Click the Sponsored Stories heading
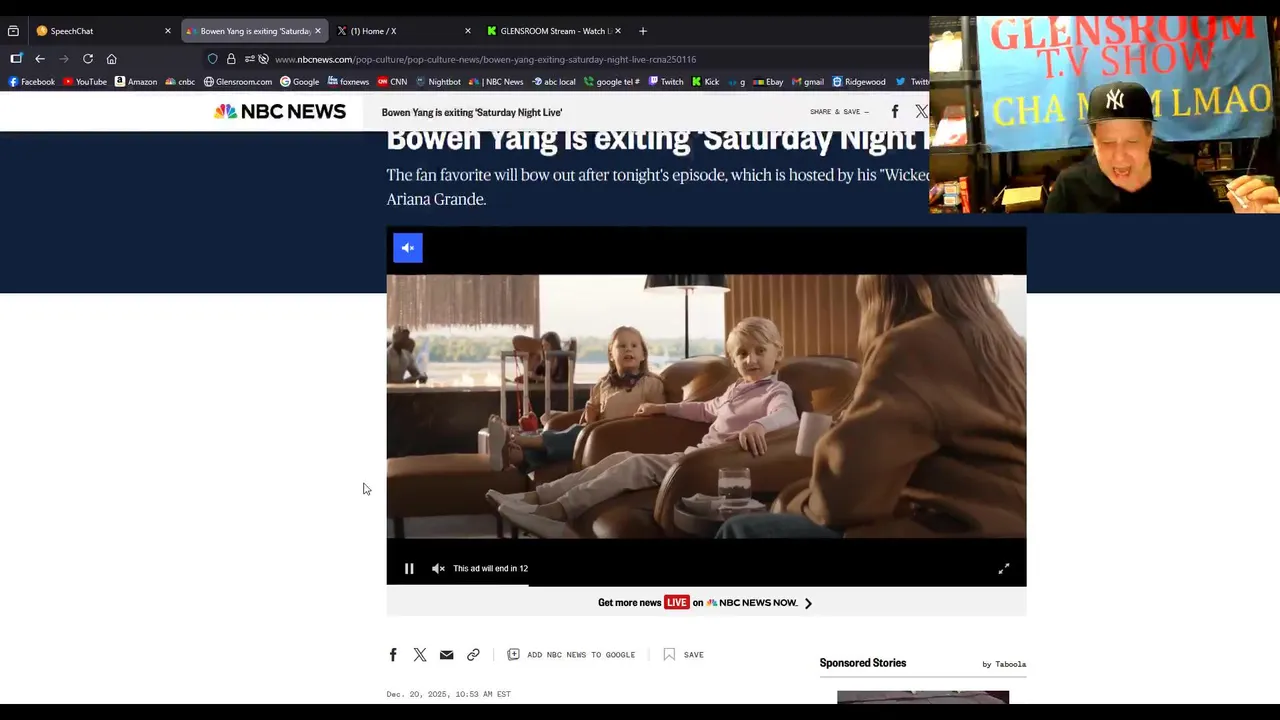Image resolution: width=1280 pixels, height=720 pixels. 863,663
